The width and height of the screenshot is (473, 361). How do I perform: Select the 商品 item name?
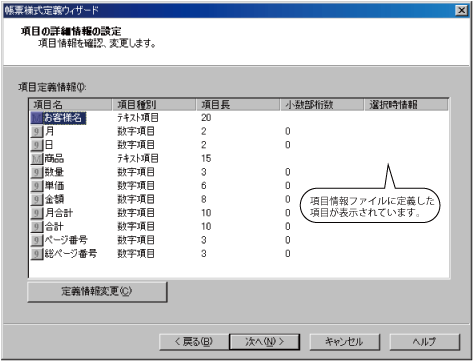point(54,159)
